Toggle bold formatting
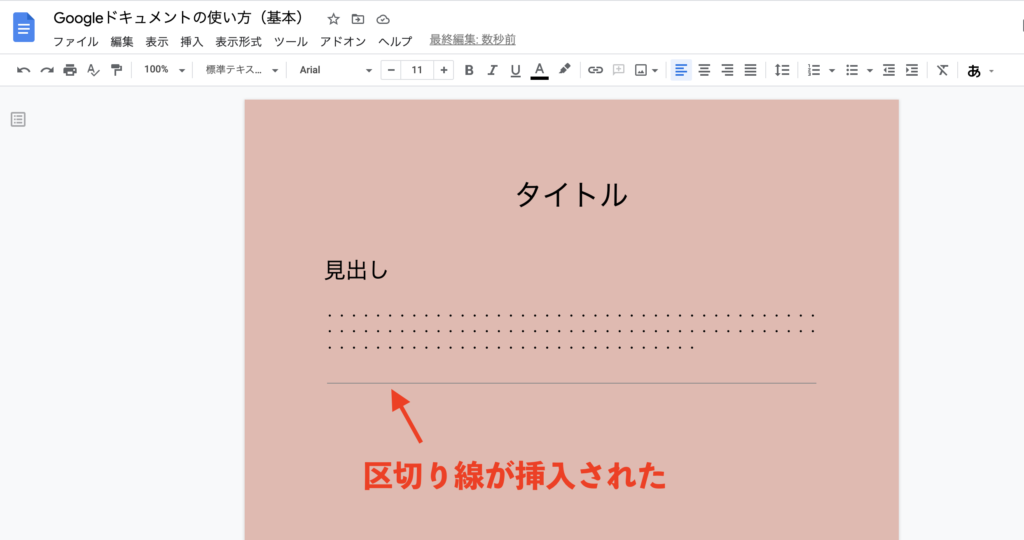Screen dimensions: 1024x540 pos(469,70)
